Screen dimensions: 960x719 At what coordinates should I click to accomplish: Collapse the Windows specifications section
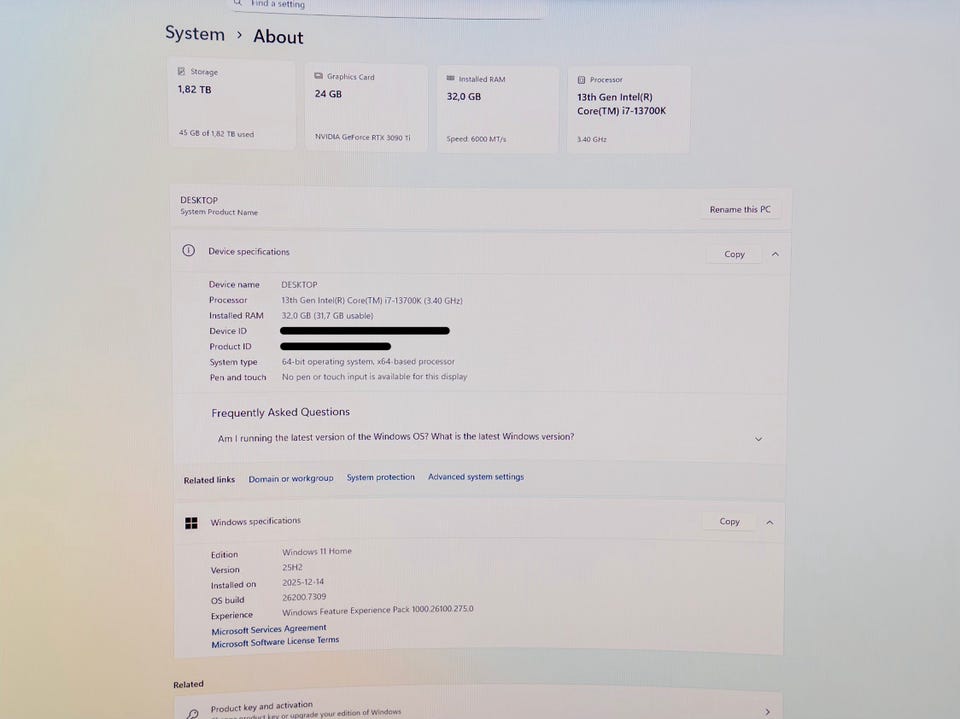coord(770,522)
